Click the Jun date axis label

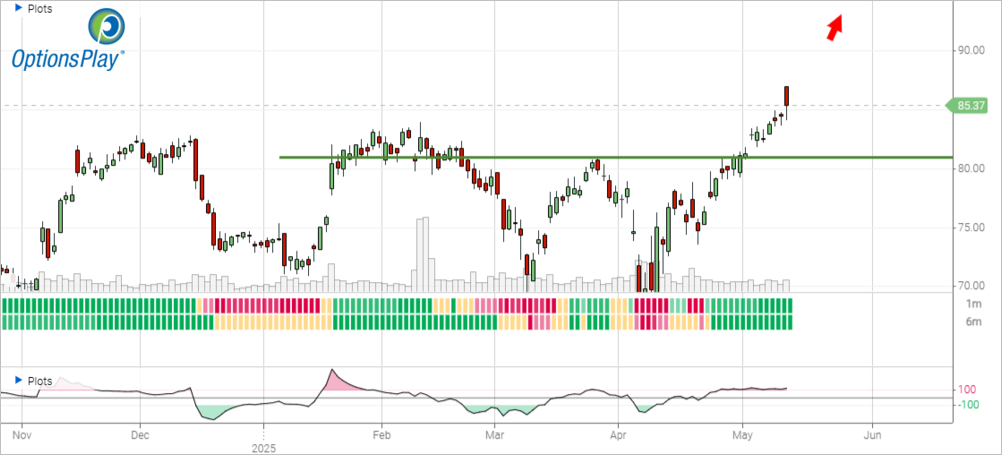(x=872, y=435)
